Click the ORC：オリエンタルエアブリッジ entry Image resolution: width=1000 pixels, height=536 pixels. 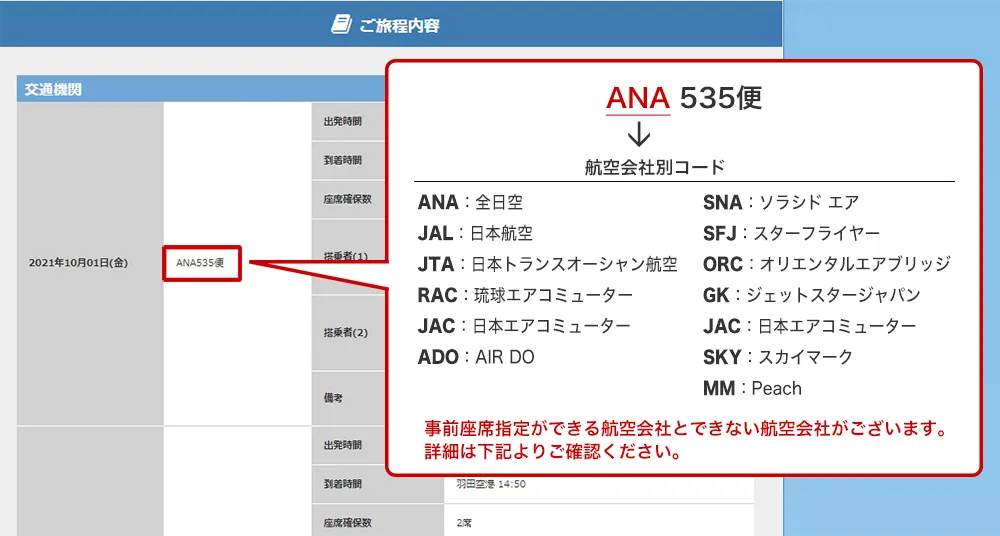point(827,264)
